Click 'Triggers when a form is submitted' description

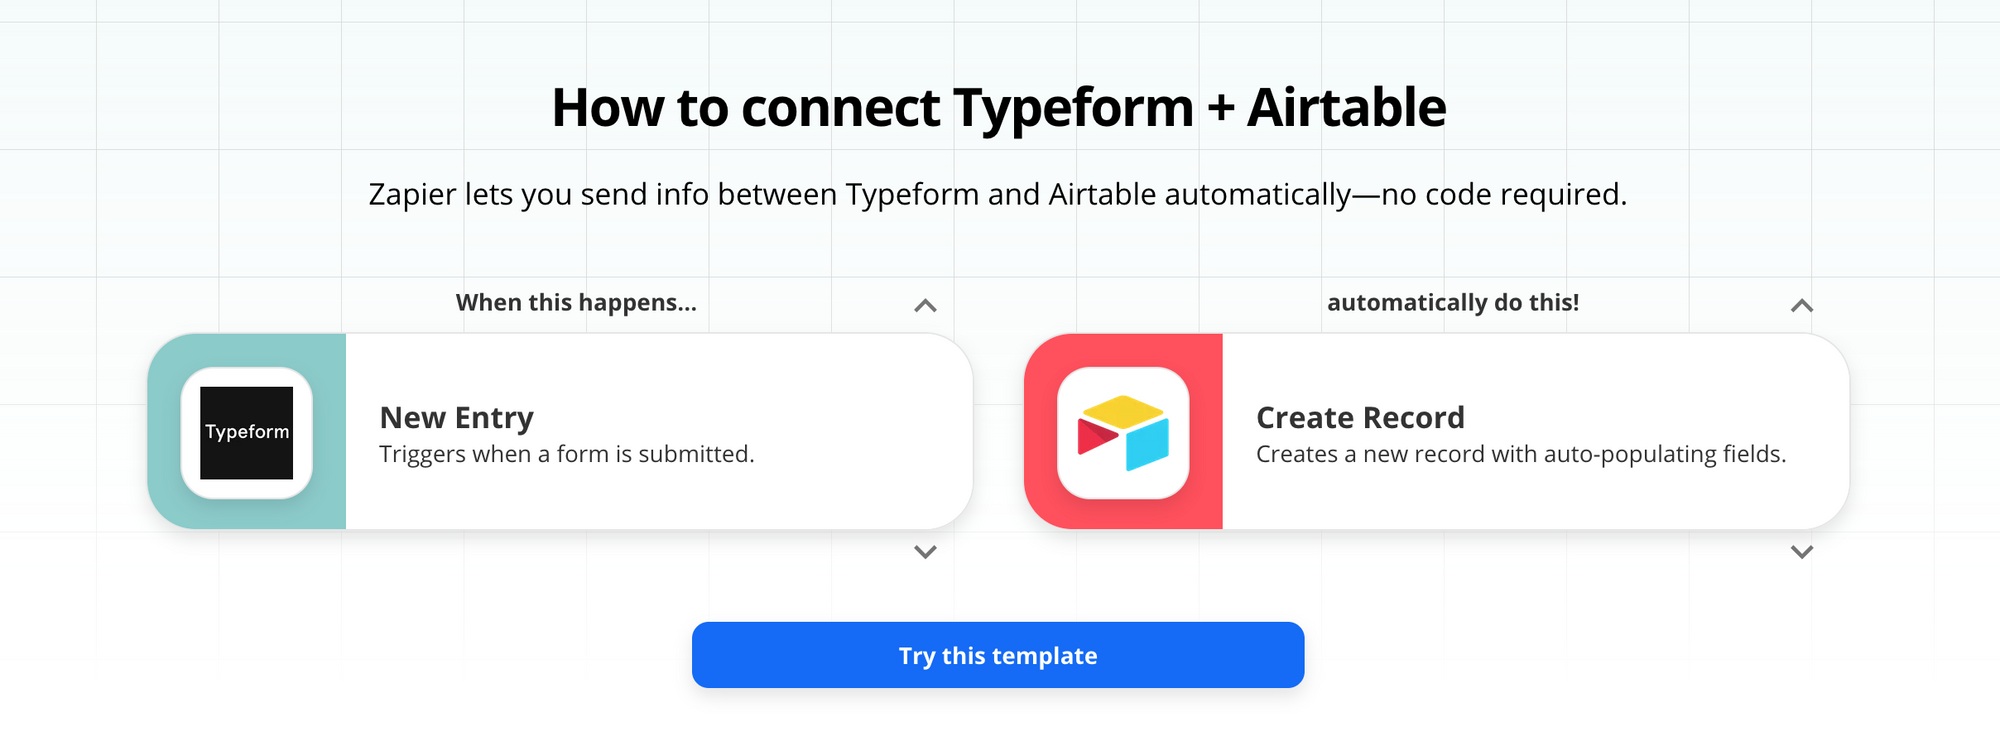(567, 454)
